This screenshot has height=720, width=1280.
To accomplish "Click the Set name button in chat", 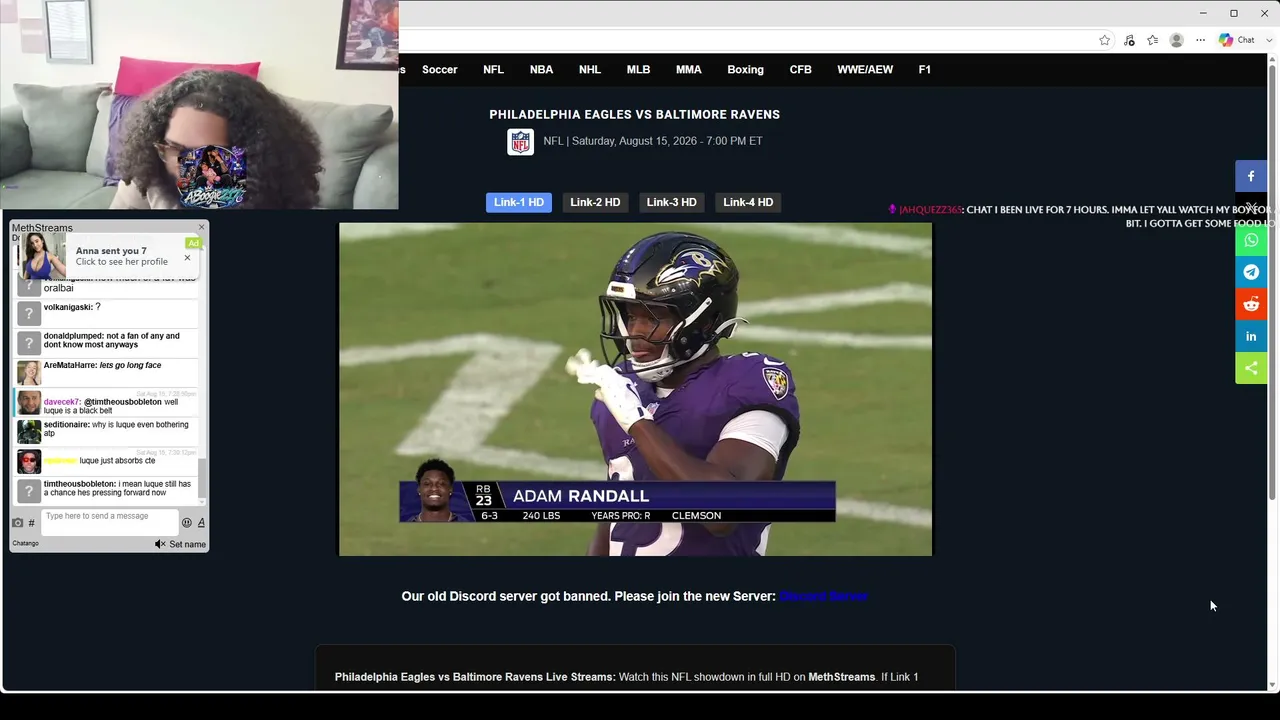I will (187, 544).
